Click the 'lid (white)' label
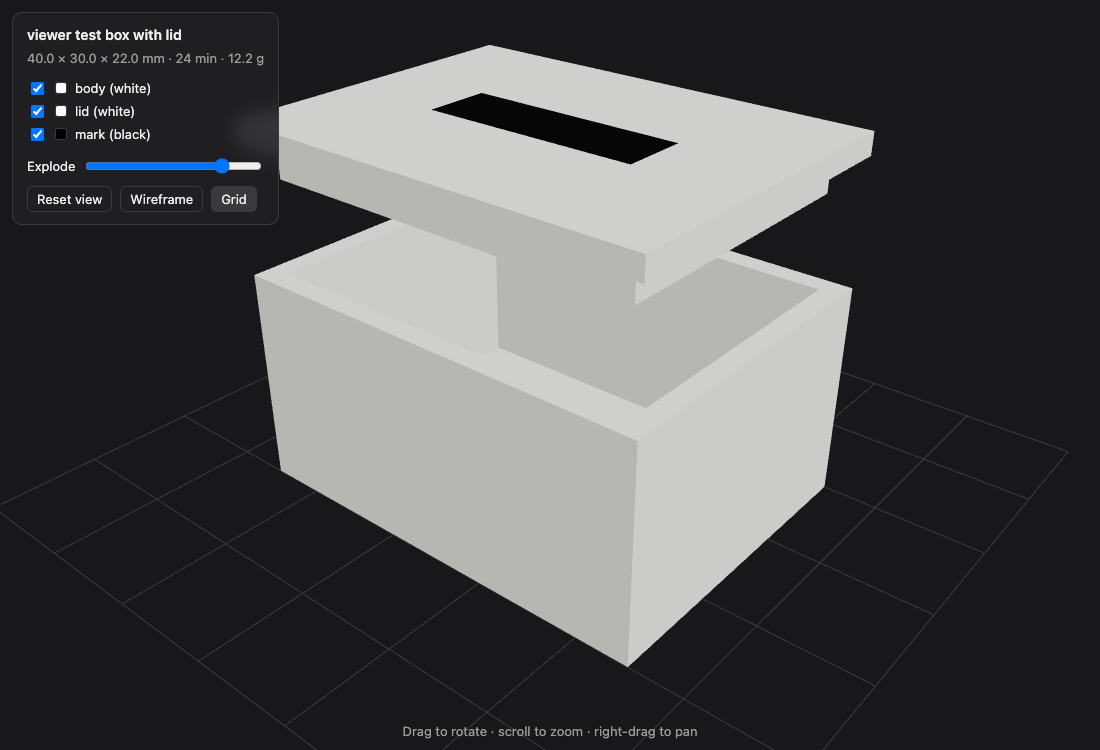 point(105,112)
